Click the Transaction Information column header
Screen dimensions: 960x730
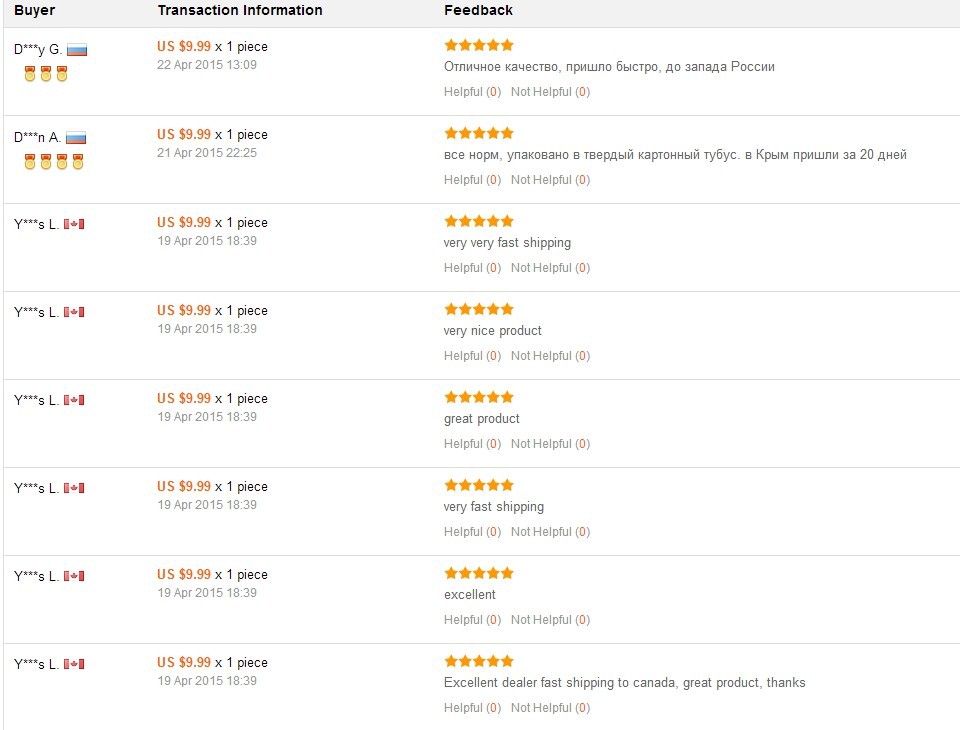point(240,10)
